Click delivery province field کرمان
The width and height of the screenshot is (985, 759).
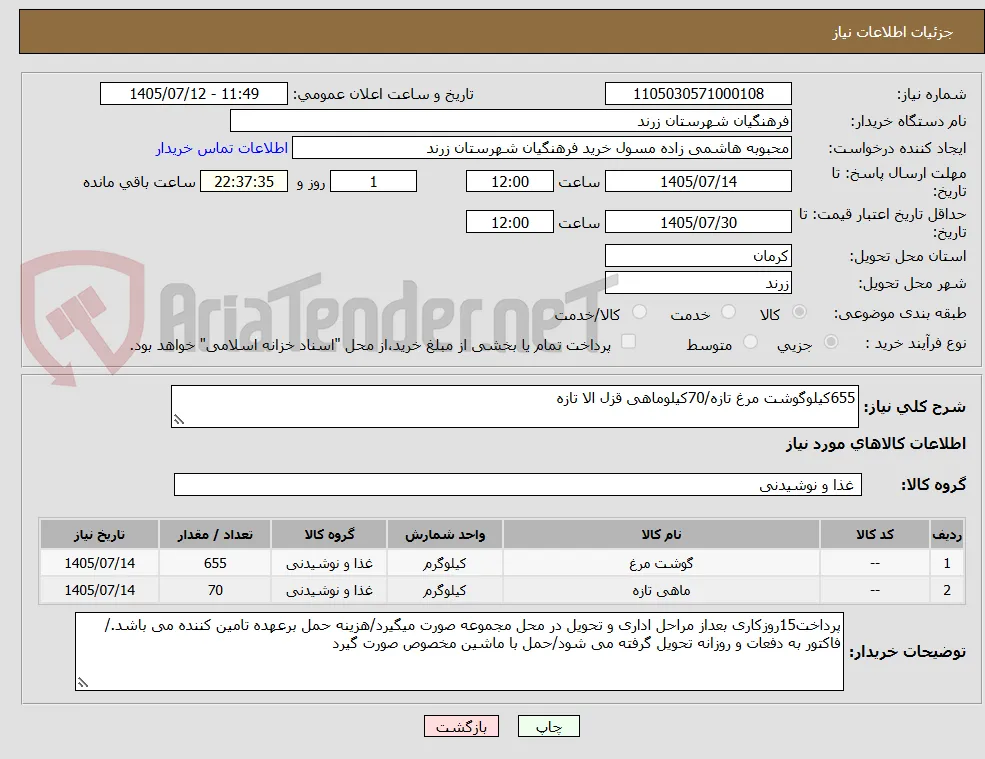(698, 256)
